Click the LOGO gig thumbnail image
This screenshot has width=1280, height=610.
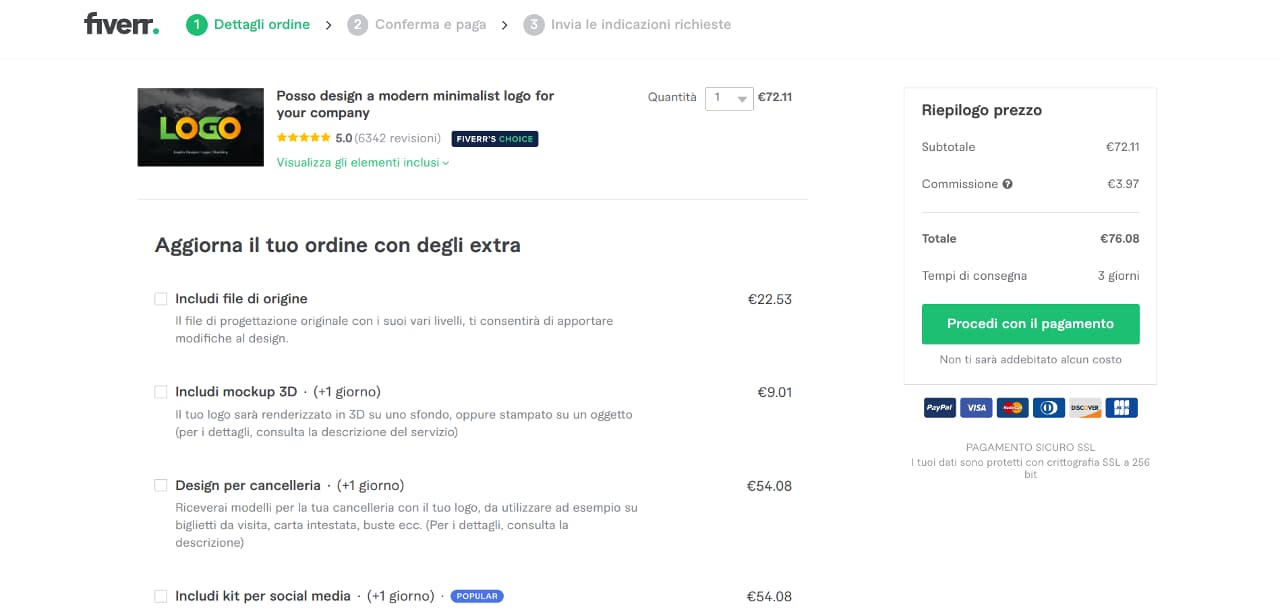[201, 127]
